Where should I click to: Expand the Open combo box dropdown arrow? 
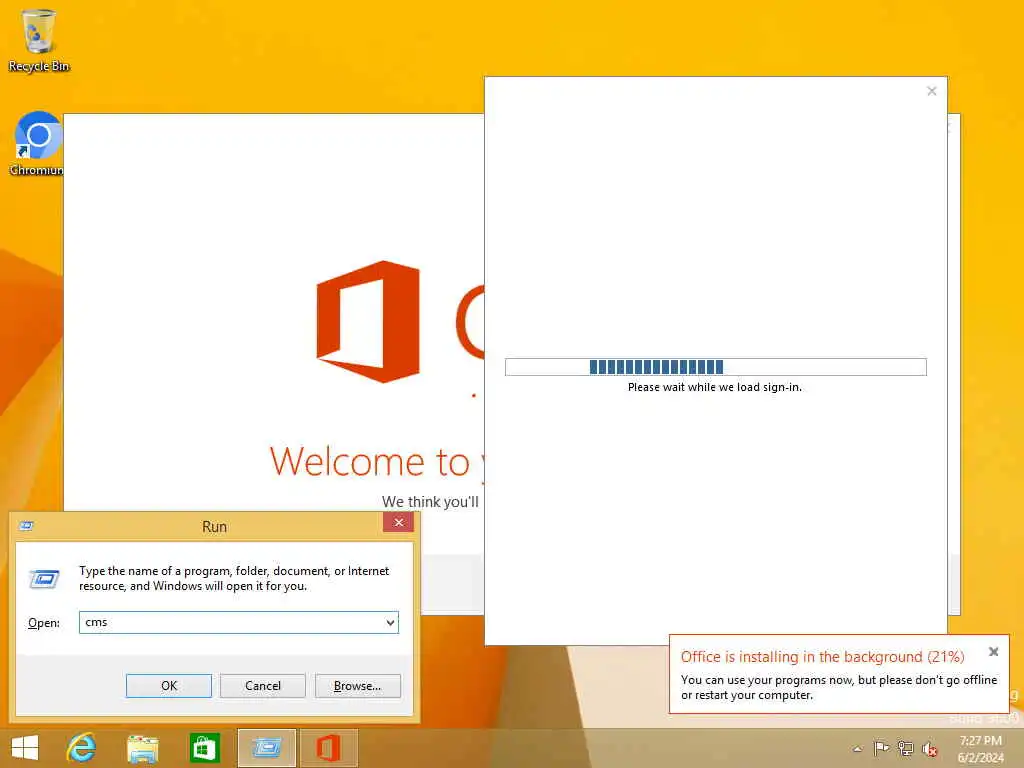click(x=390, y=622)
